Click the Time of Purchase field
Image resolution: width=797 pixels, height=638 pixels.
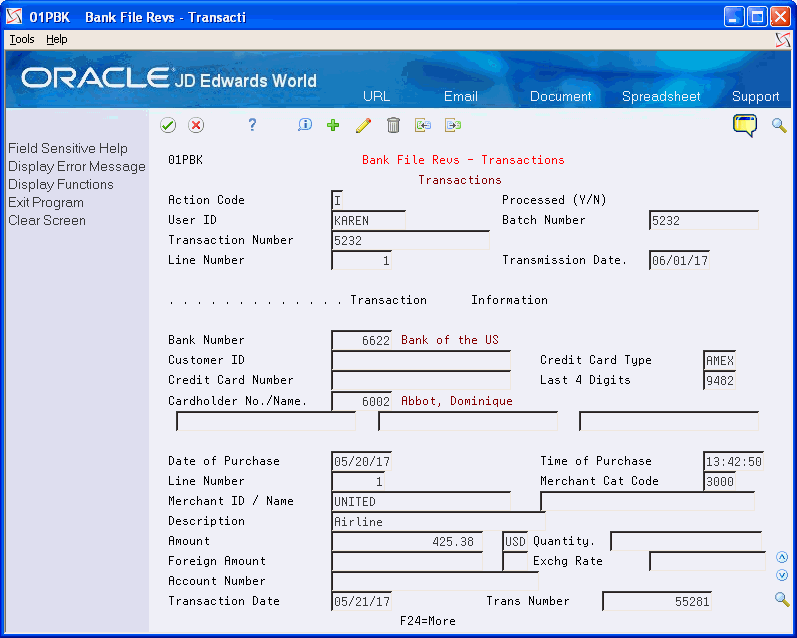(733, 461)
